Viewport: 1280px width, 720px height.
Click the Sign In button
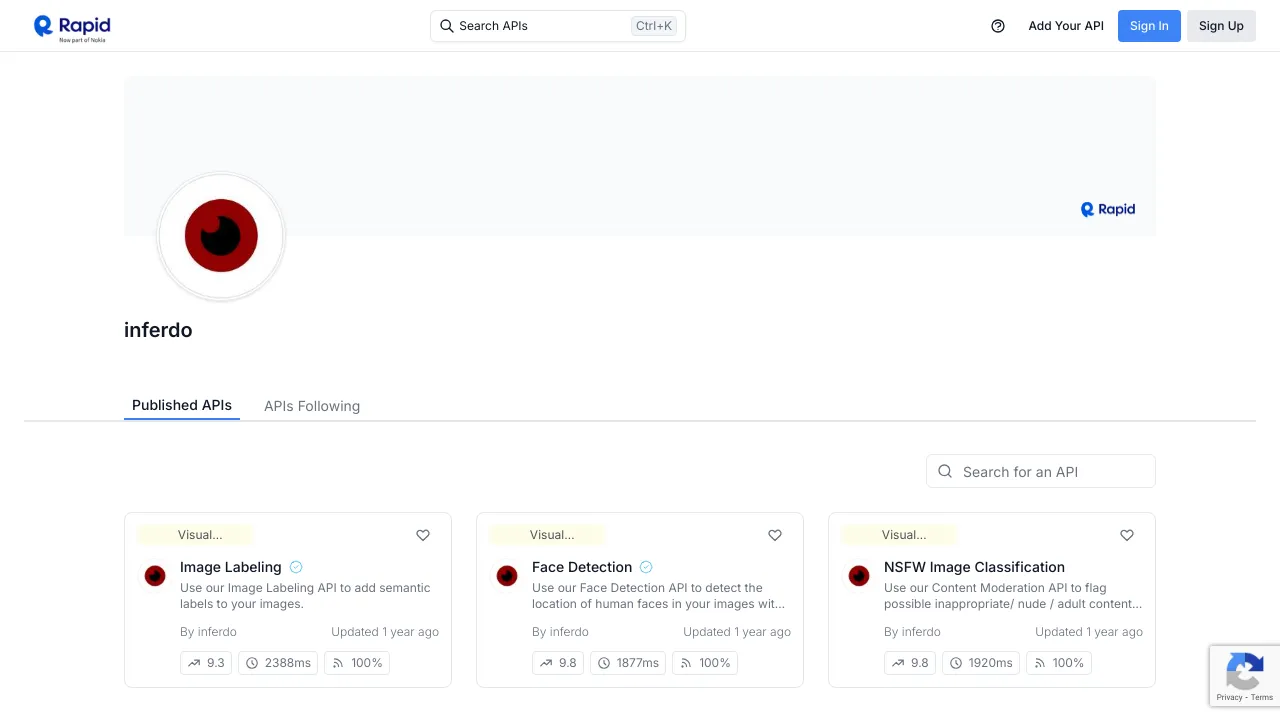1149,26
